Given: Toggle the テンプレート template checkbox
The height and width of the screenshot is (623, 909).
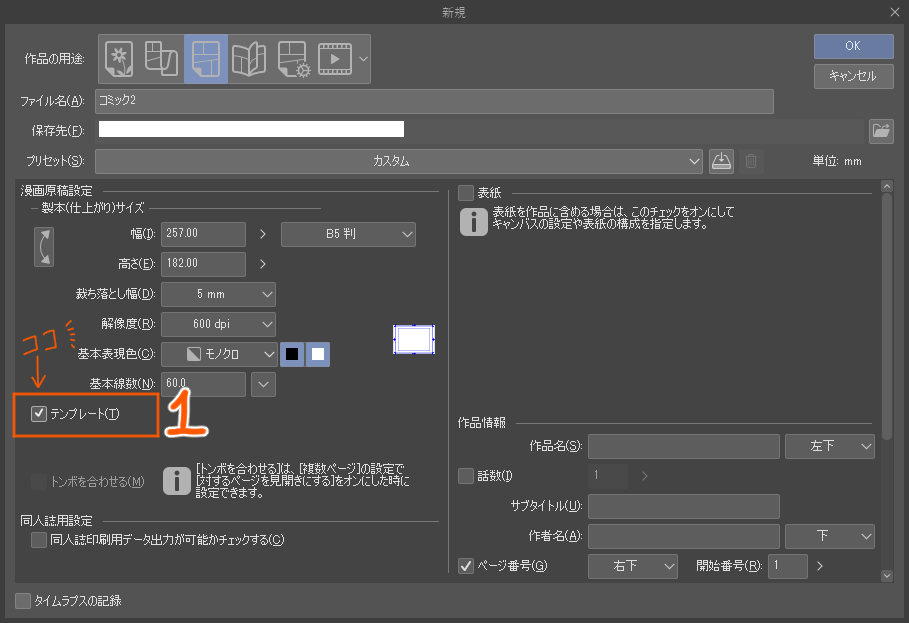Looking at the screenshot, I should point(38,414).
